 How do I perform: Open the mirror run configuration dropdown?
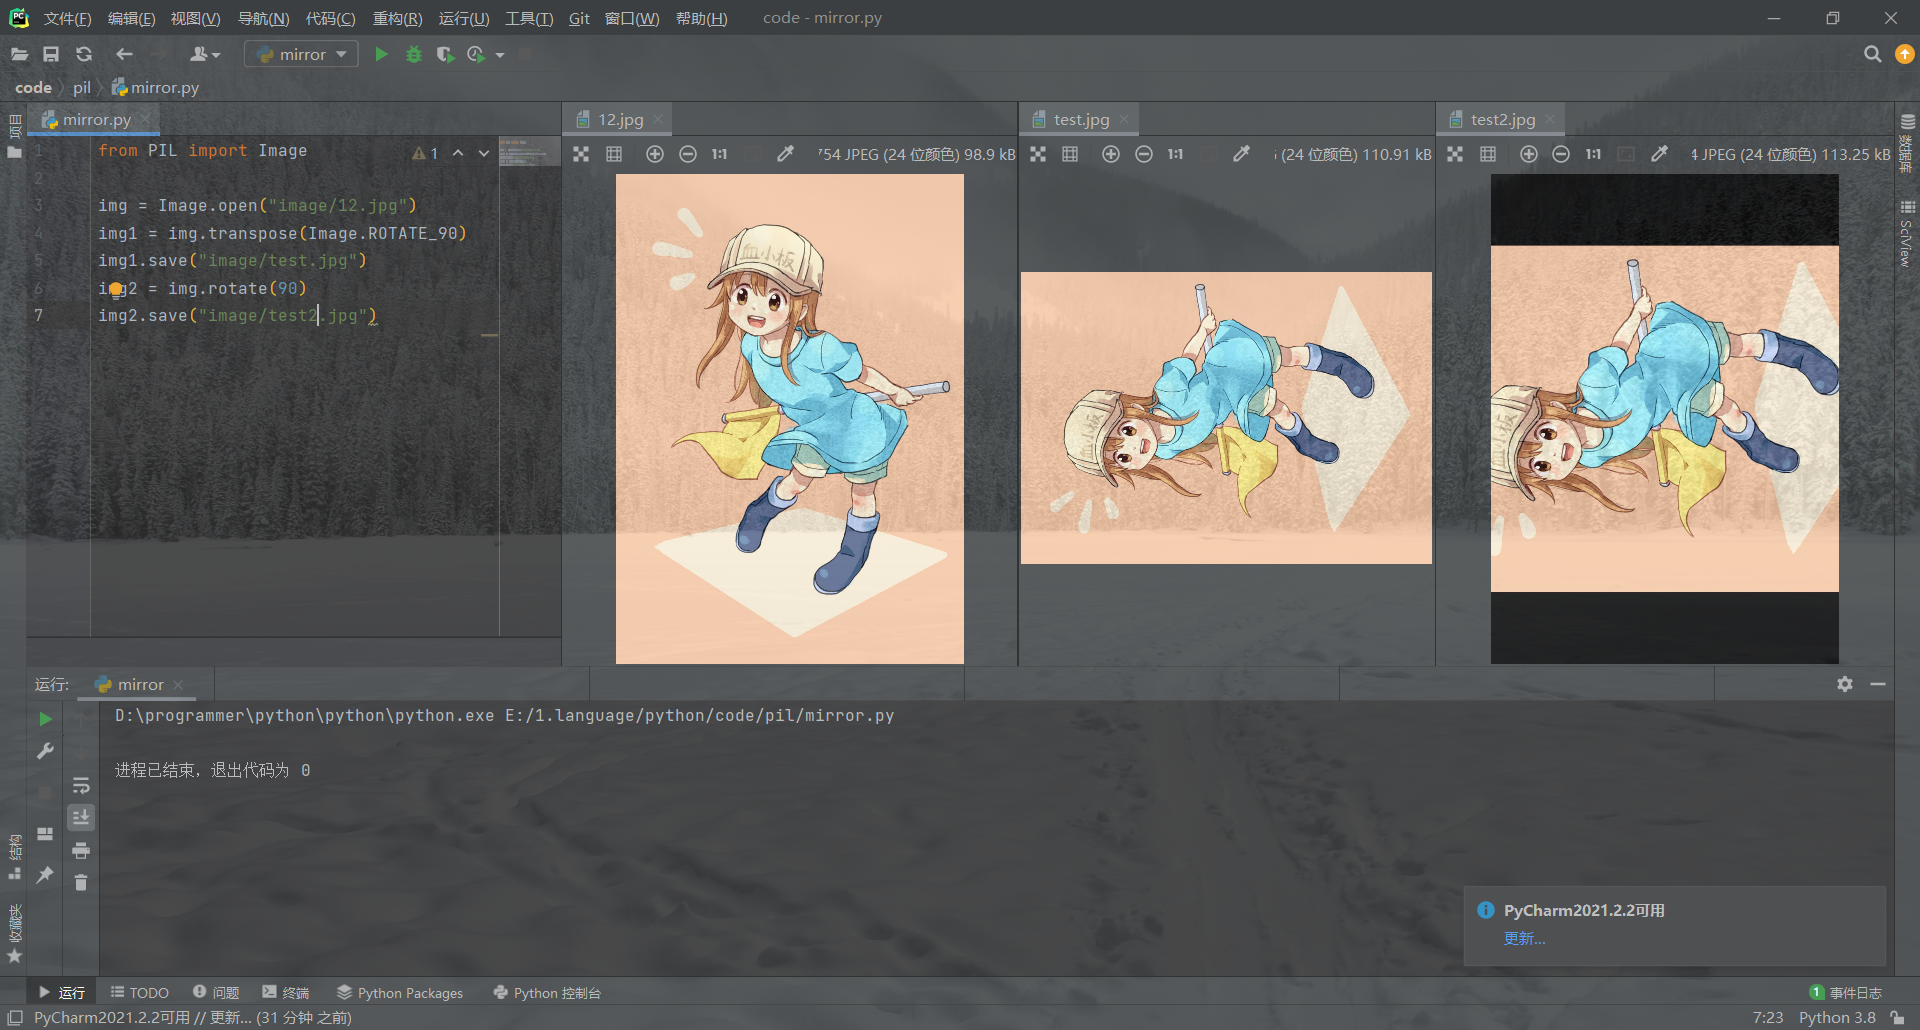point(302,55)
